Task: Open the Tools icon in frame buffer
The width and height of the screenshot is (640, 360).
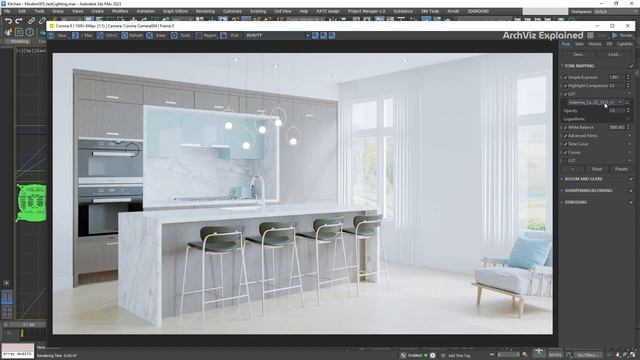Action: 174,36
